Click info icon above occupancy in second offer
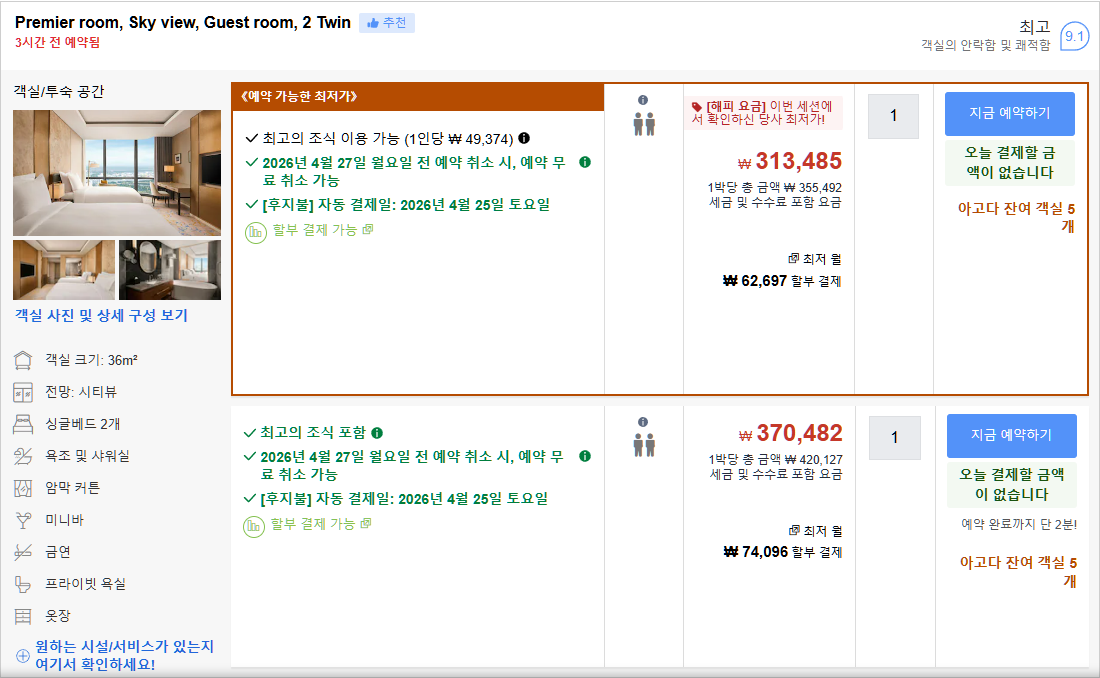Image resolution: width=1100 pixels, height=678 pixels. tap(643, 422)
